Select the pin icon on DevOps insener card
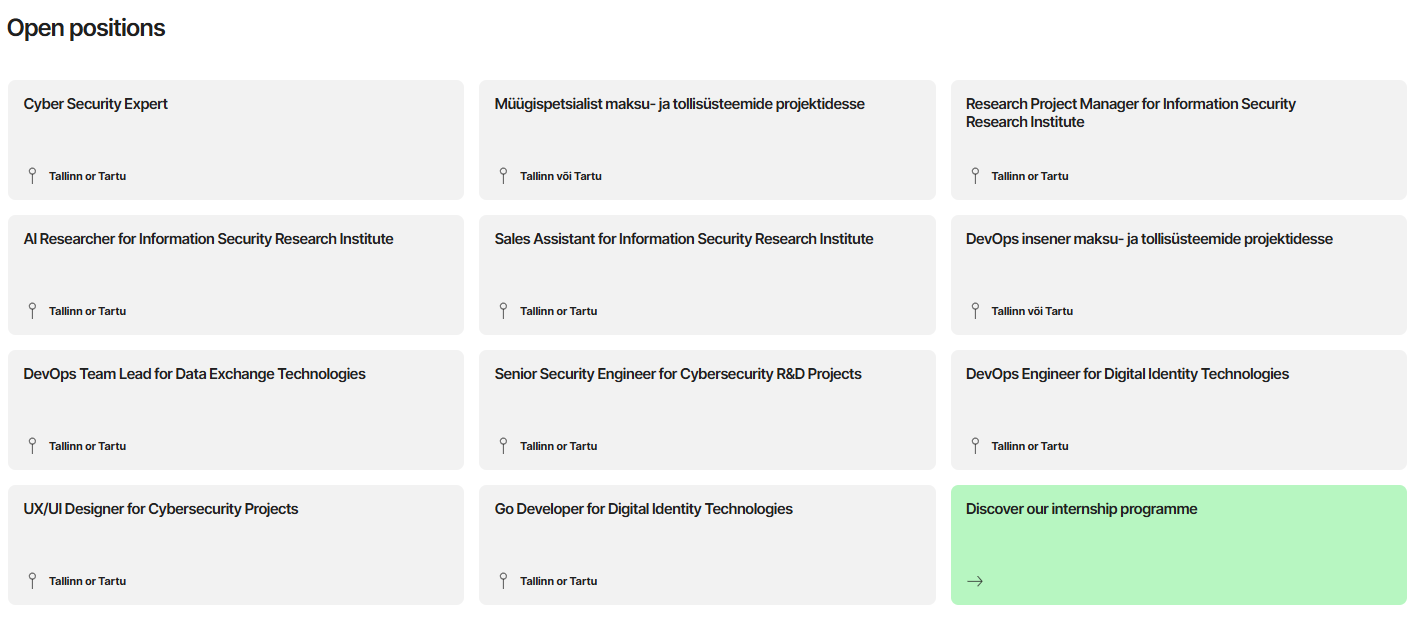 pos(975,310)
